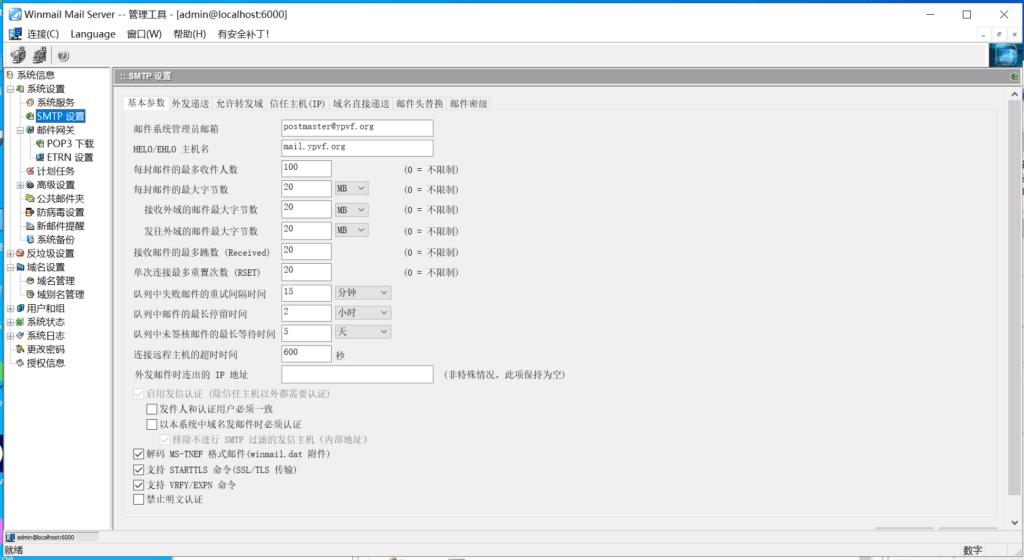Click the 邮件系统管理员邮箱 input field
1024x560 pixels.
(x=357, y=128)
